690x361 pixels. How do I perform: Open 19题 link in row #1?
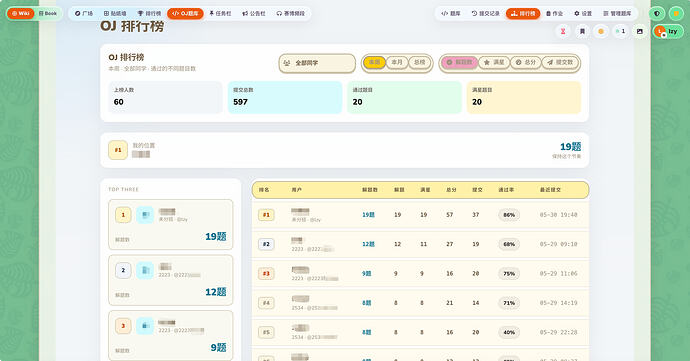click(368, 215)
